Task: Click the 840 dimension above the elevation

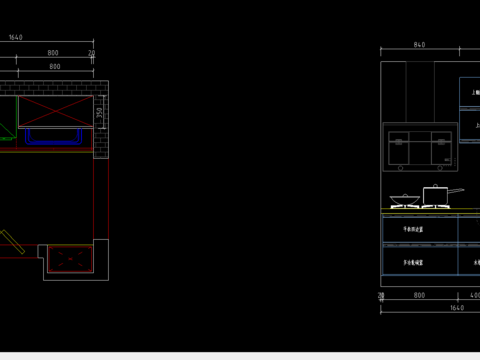Action: coord(419,45)
